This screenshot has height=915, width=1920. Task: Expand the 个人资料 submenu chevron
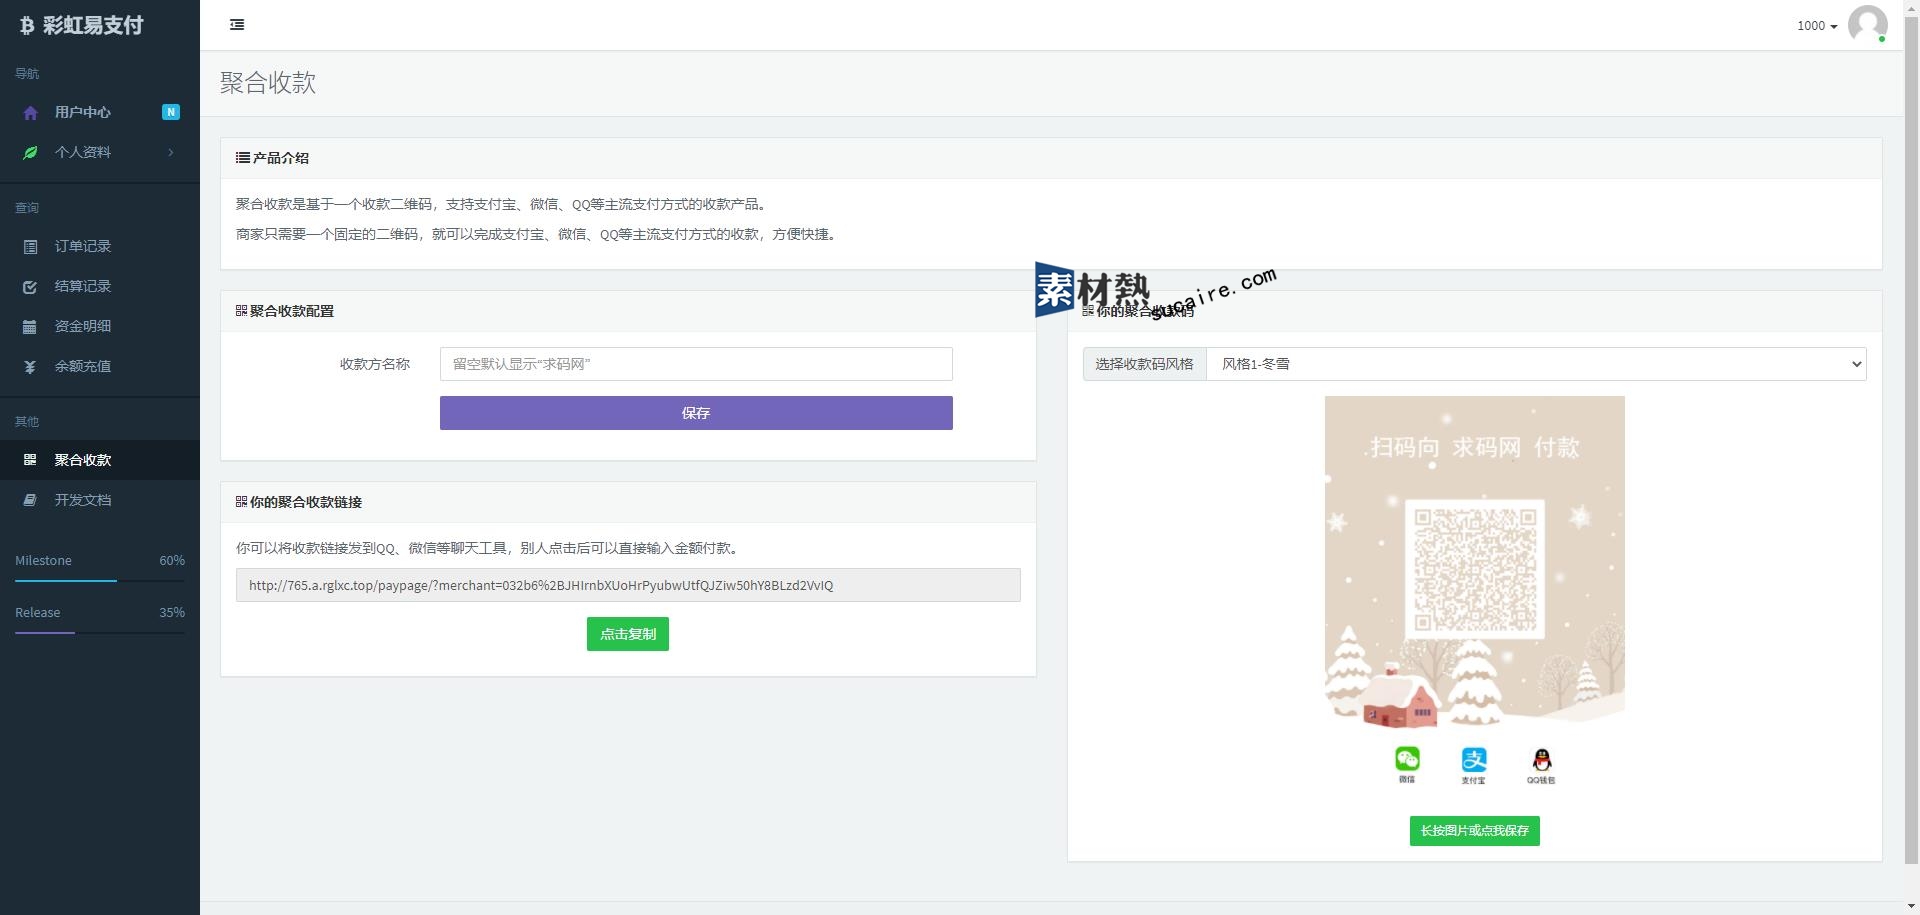pyautogui.click(x=171, y=152)
